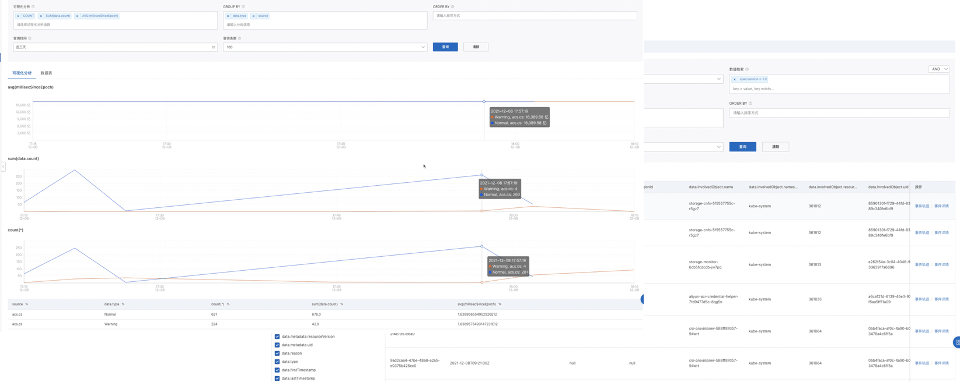960x382 pixels.
Task: Remove the AVG(millisecSinceEpoch) aggregation tag
Action: (x=77, y=15)
